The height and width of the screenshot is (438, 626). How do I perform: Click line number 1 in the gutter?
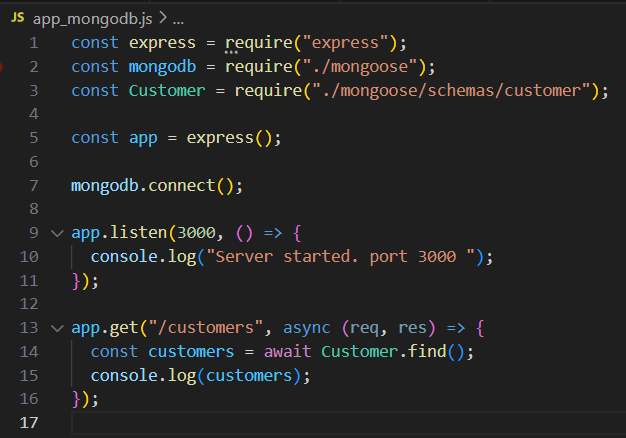(34, 43)
